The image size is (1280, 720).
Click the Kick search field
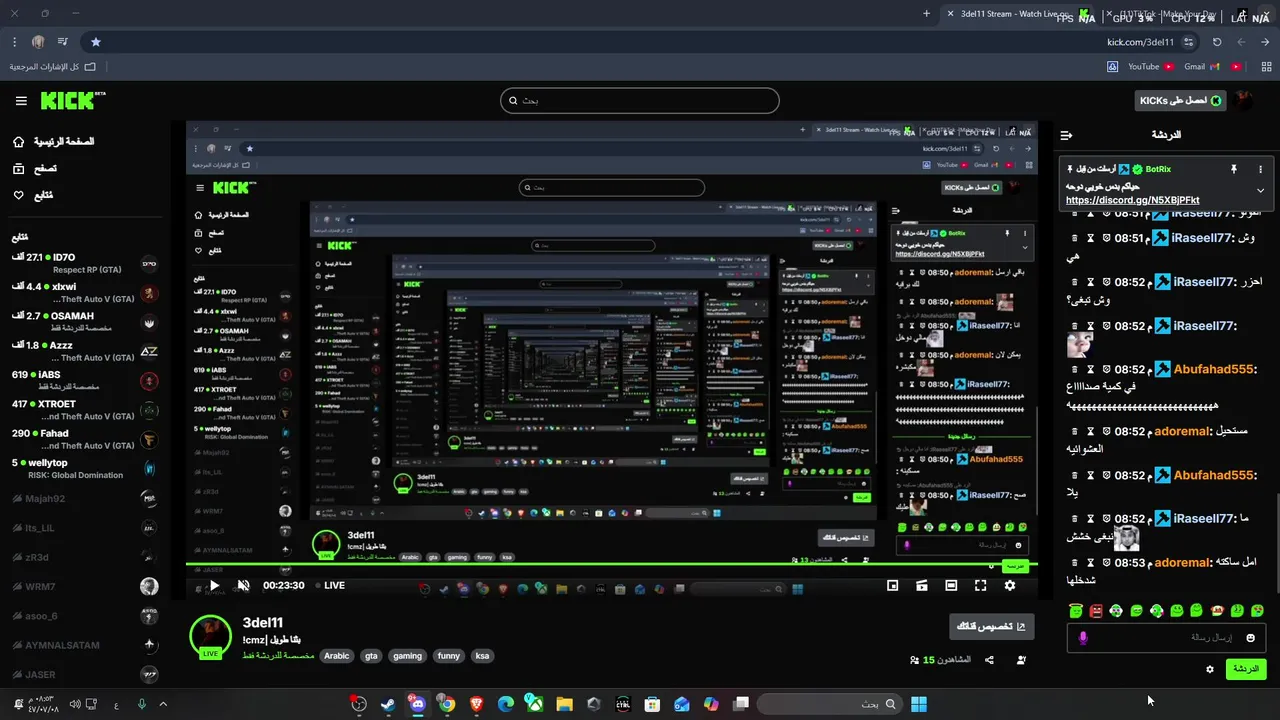(x=640, y=100)
